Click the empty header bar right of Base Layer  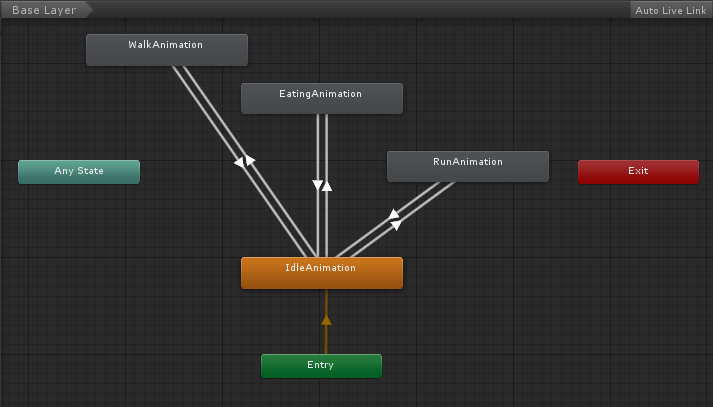tap(350, 10)
